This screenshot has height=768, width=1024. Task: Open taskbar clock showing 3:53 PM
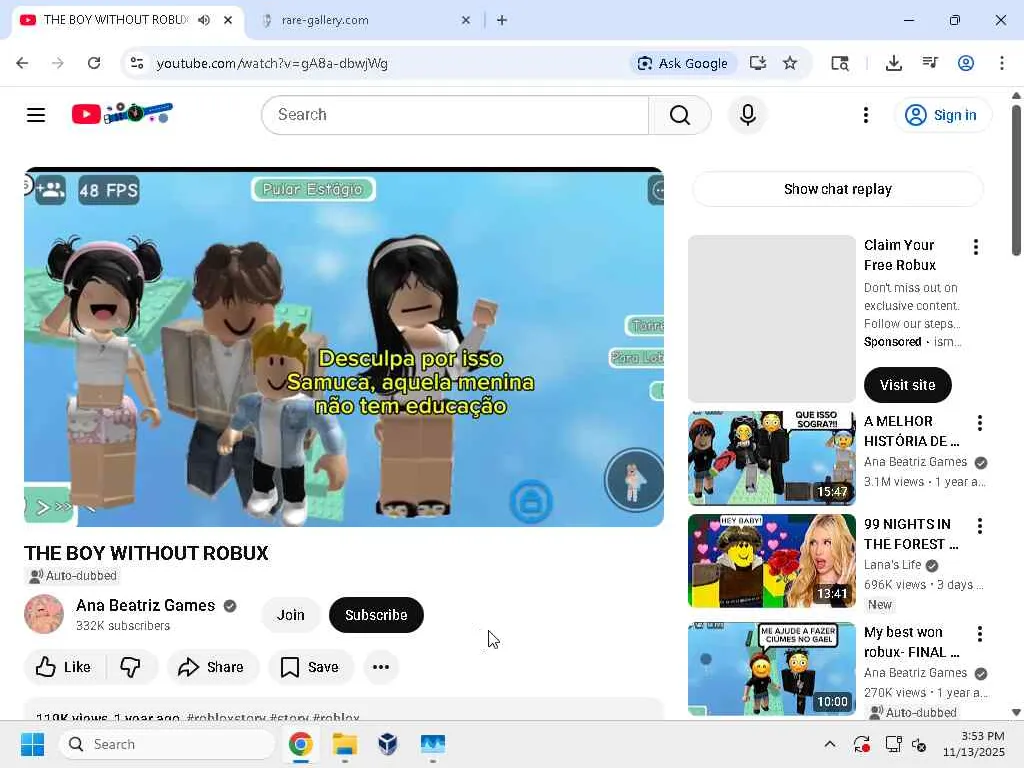(x=973, y=744)
